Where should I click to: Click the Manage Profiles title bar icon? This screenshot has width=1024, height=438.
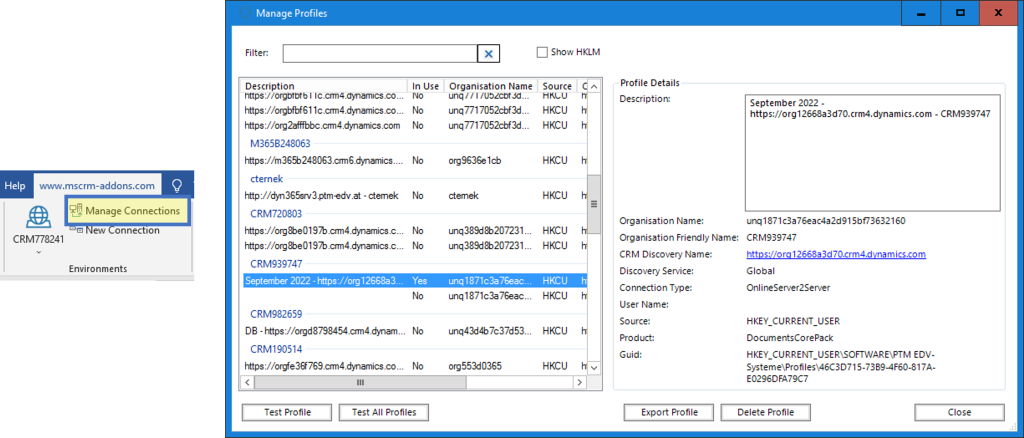(x=244, y=13)
